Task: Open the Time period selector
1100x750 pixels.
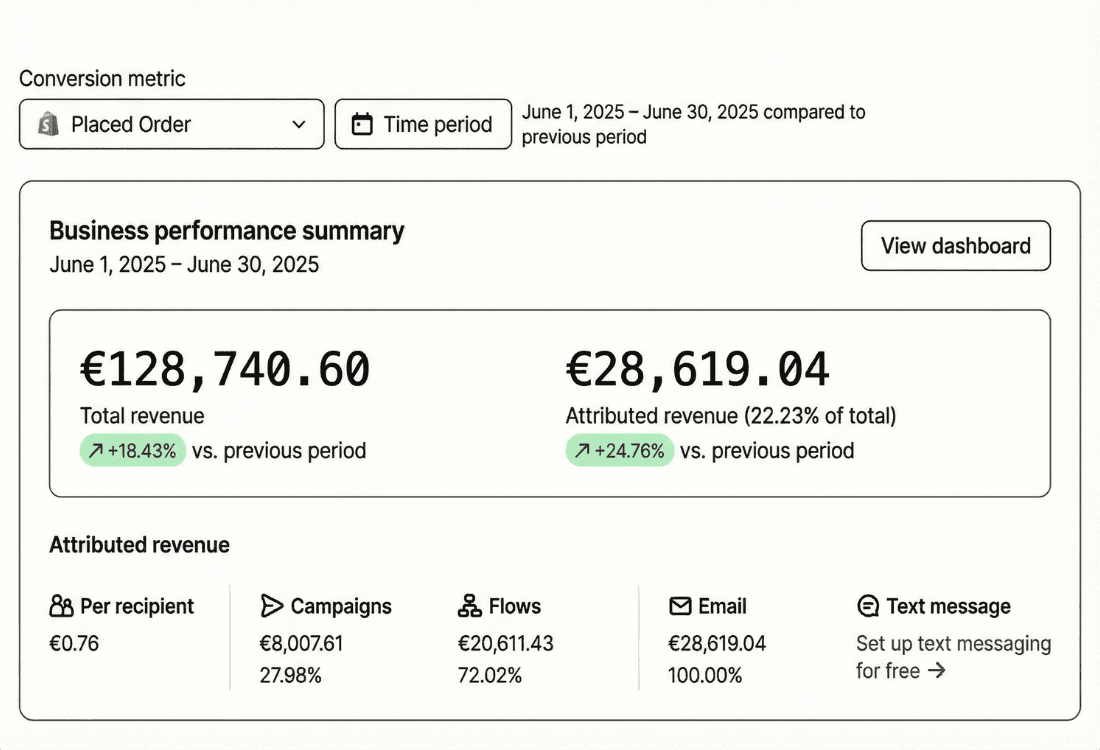Action: (423, 125)
